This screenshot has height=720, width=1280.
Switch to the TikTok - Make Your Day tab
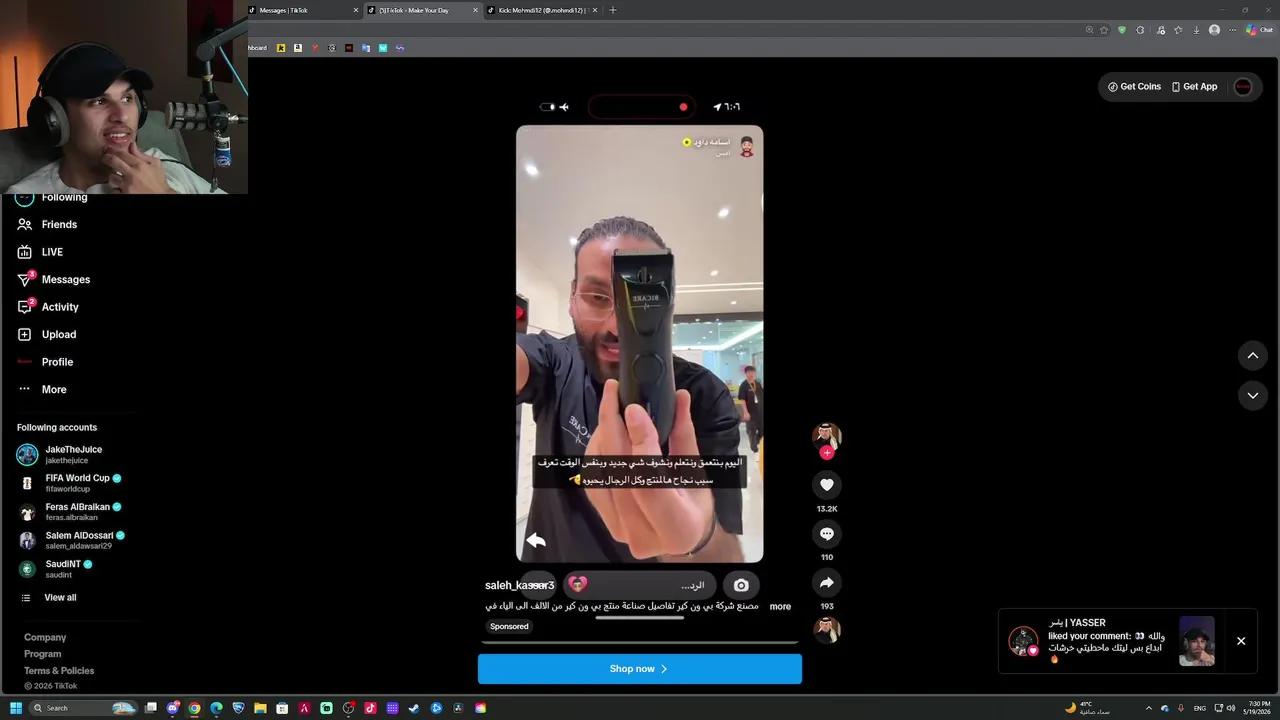[x=422, y=10]
